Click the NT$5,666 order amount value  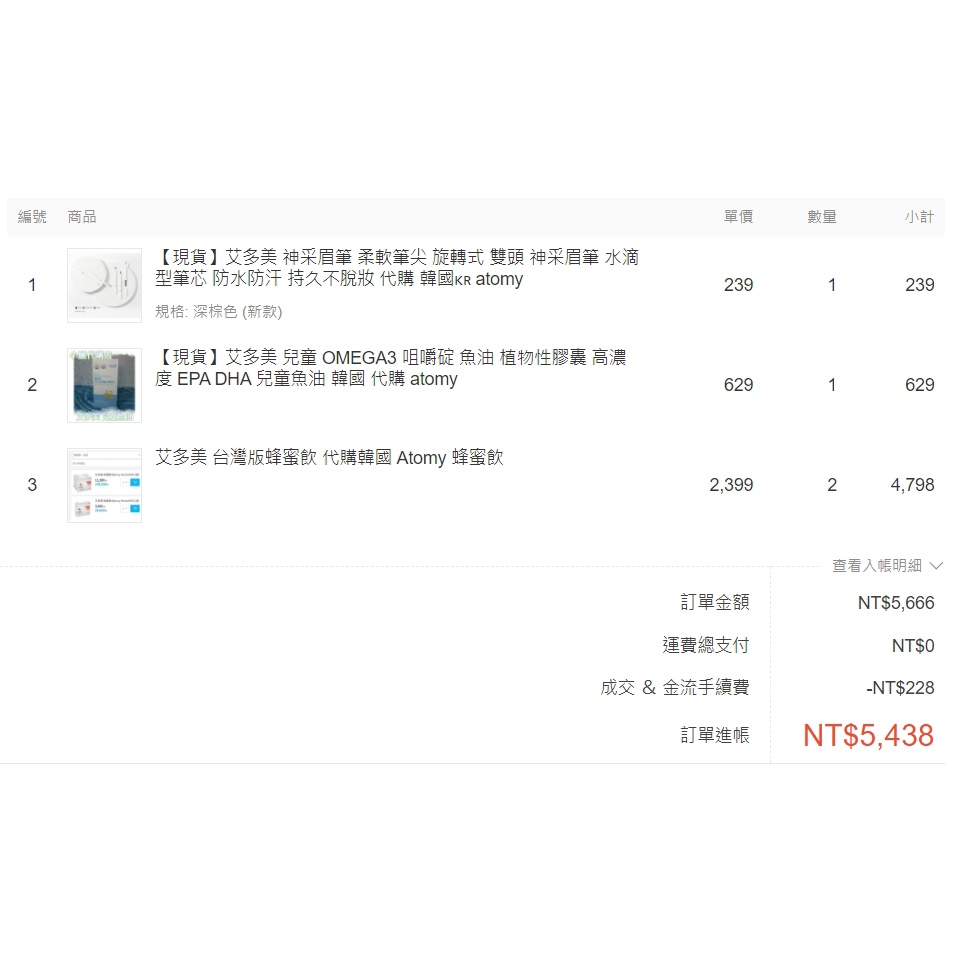pyautogui.click(x=896, y=603)
